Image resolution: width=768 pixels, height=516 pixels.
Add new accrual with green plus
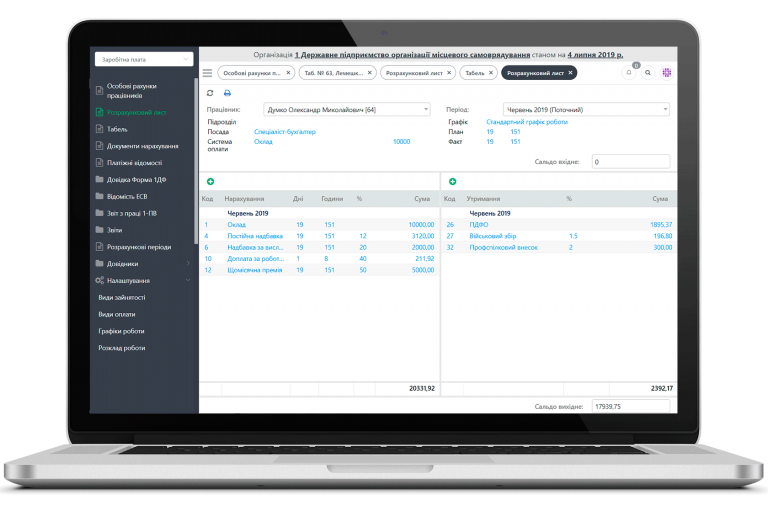(210, 181)
